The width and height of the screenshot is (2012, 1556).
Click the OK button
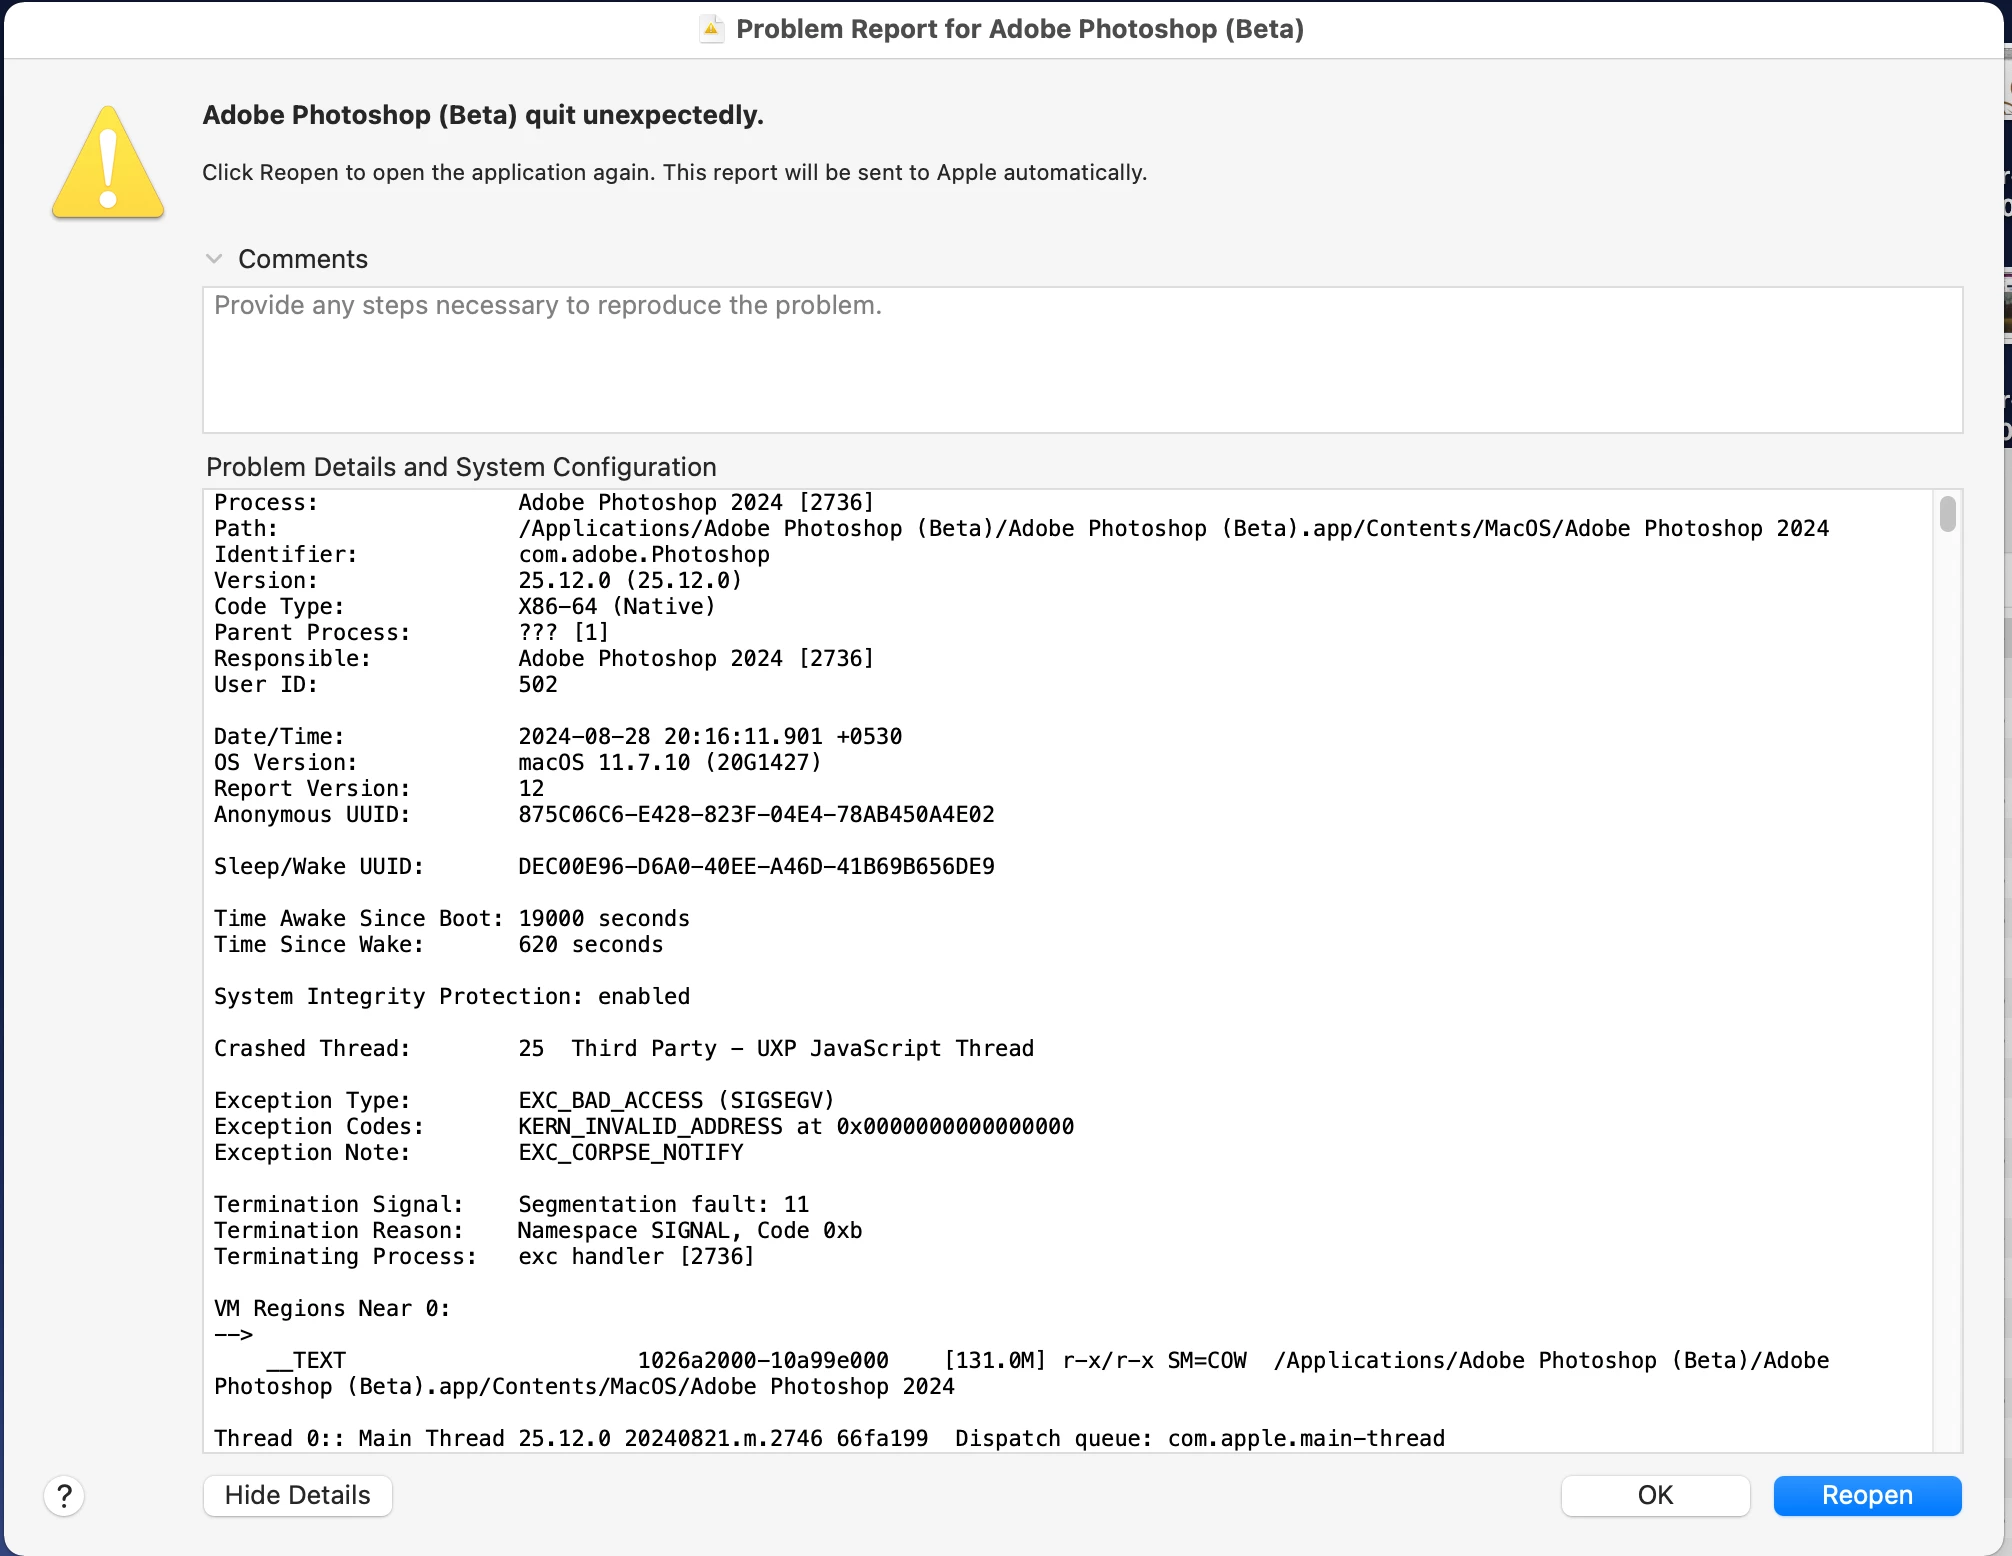(x=1655, y=1495)
